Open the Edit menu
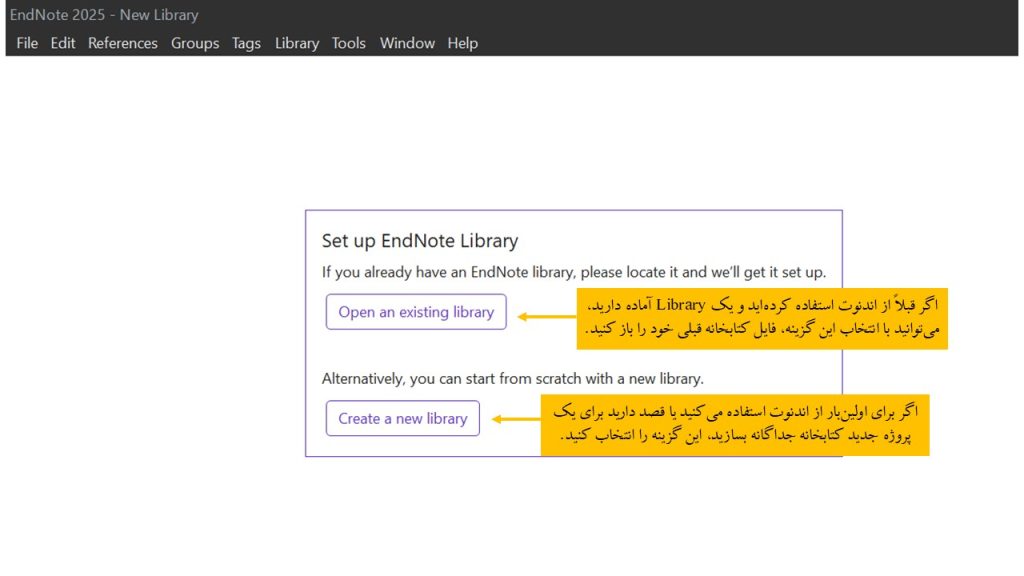Image resolution: width=1024 pixels, height=576 pixels. (63, 43)
